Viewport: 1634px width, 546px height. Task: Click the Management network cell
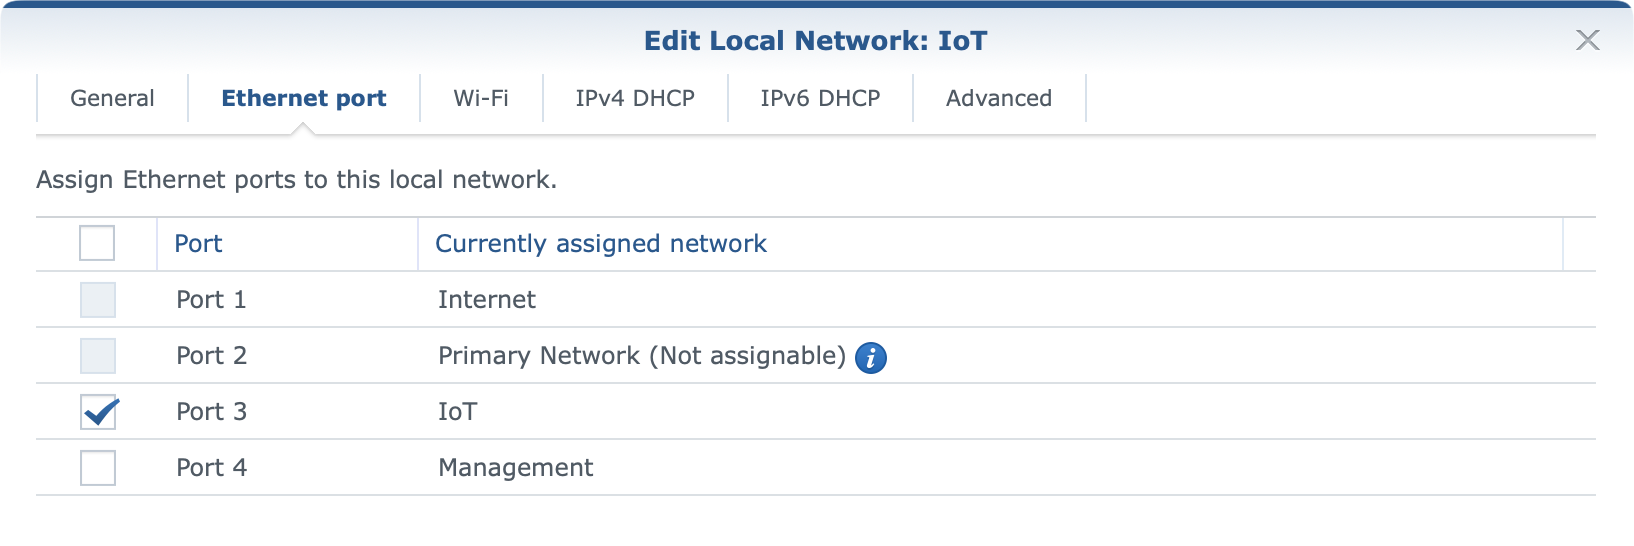516,468
